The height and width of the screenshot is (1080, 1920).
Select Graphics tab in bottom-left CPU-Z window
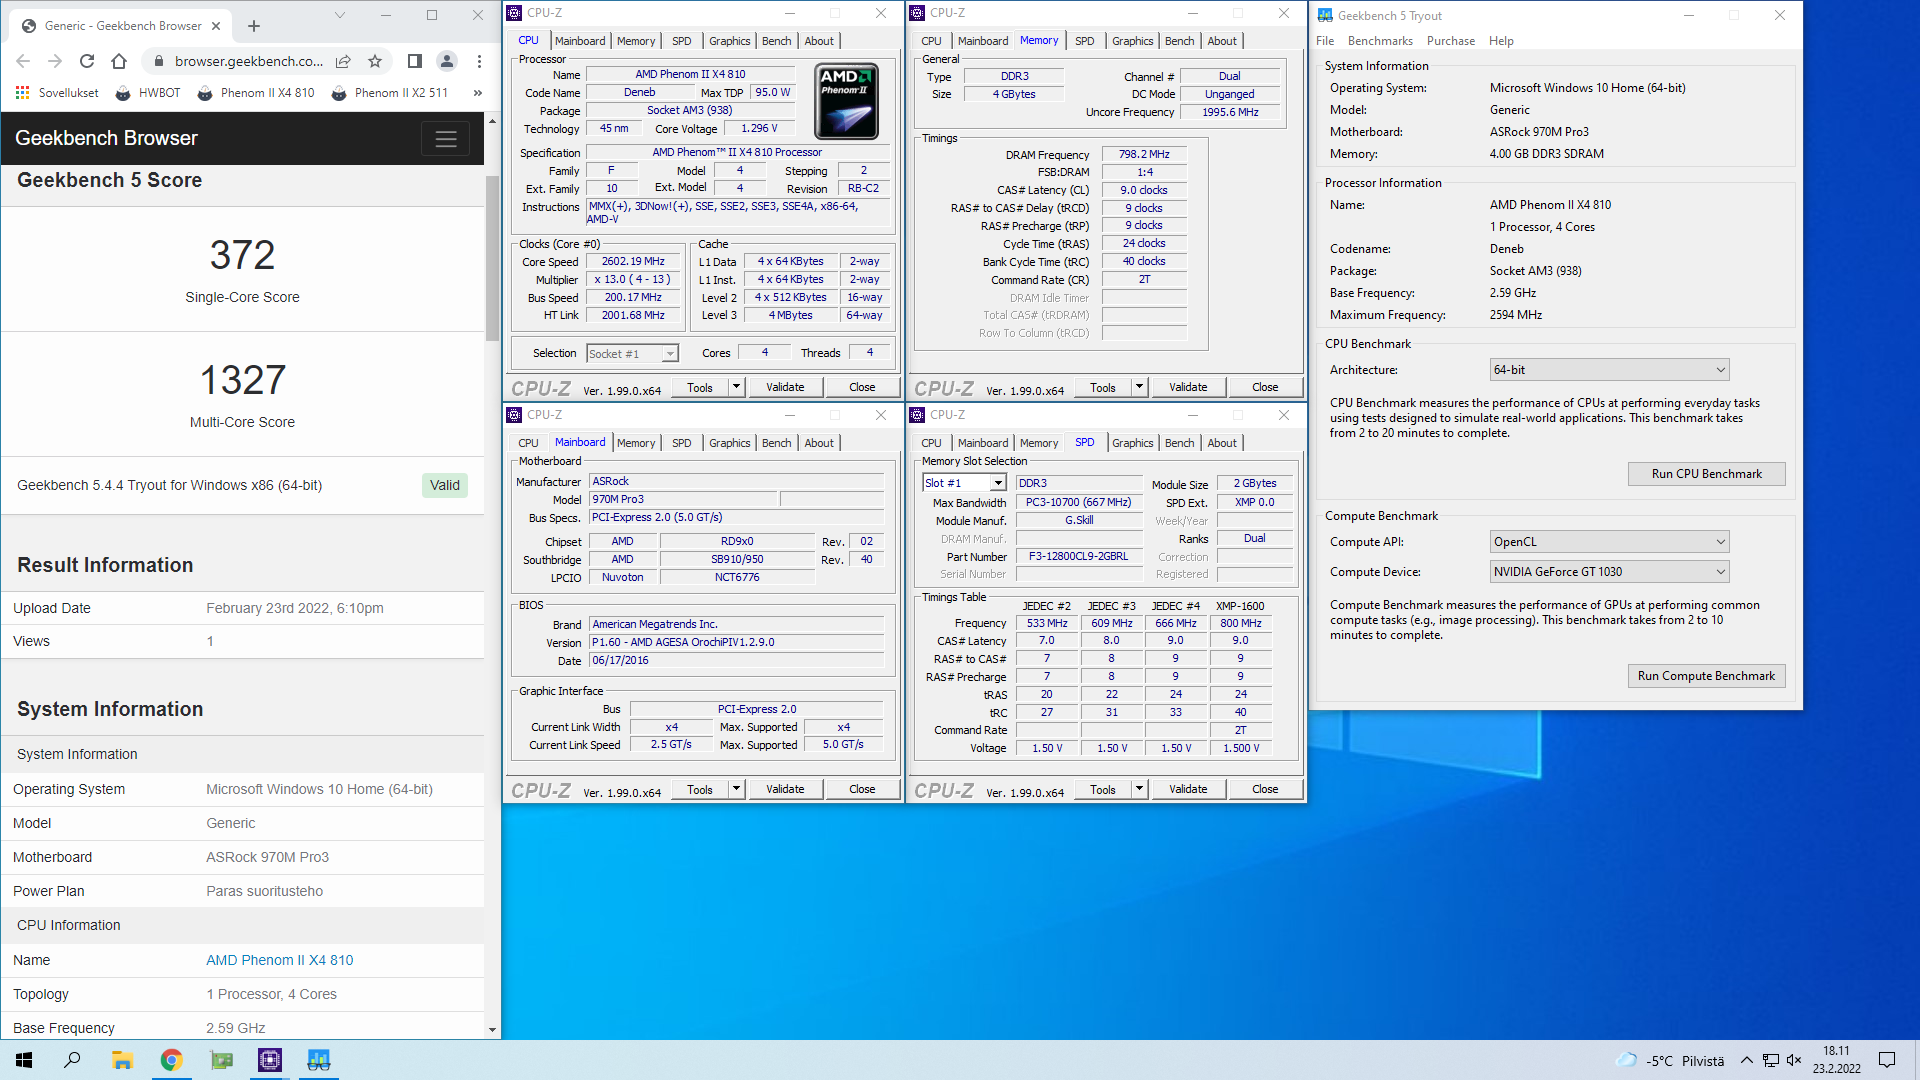(730, 443)
